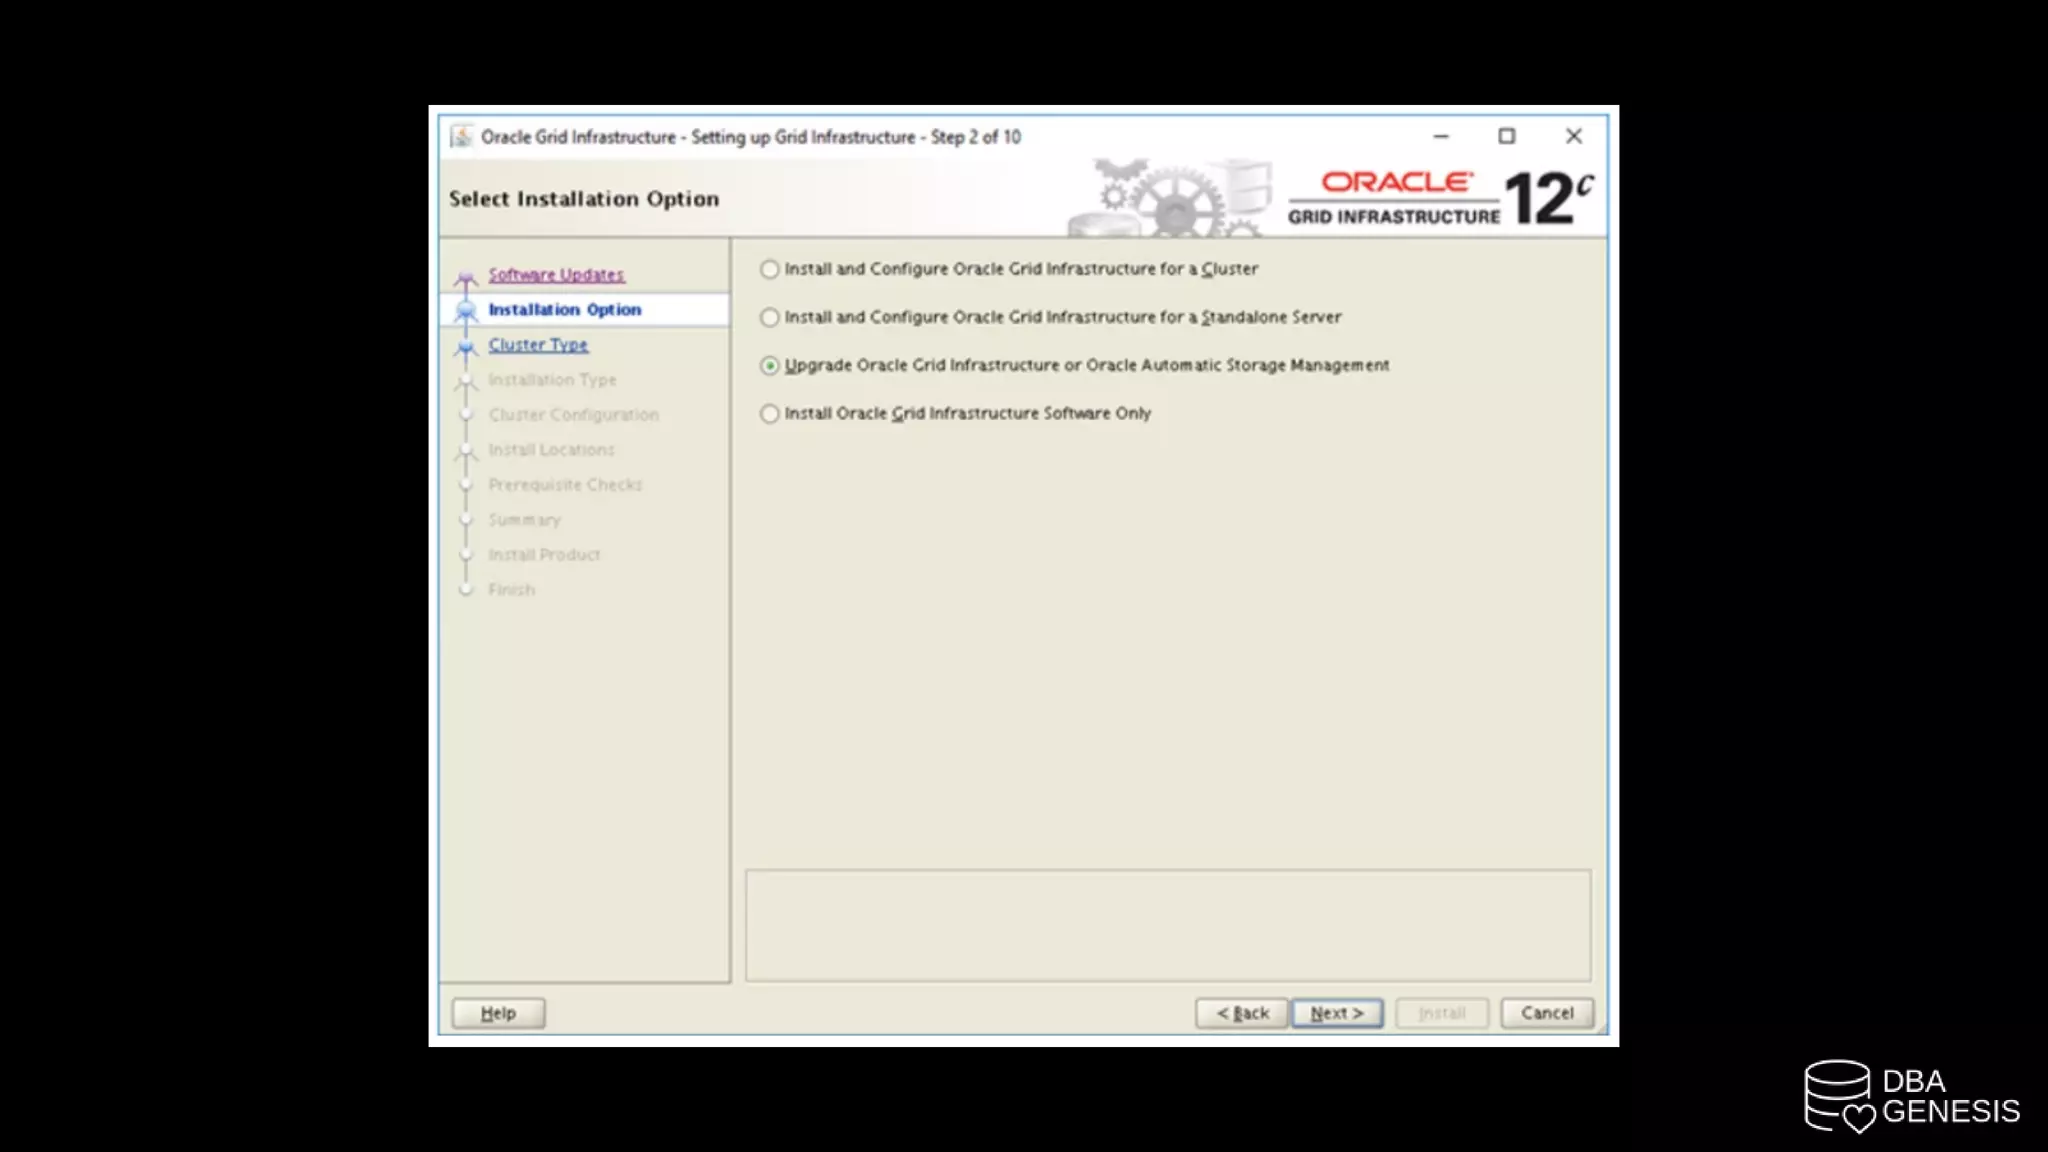The width and height of the screenshot is (2048, 1152).
Task: Select Install and Configure for a Cluster
Action: [769, 269]
